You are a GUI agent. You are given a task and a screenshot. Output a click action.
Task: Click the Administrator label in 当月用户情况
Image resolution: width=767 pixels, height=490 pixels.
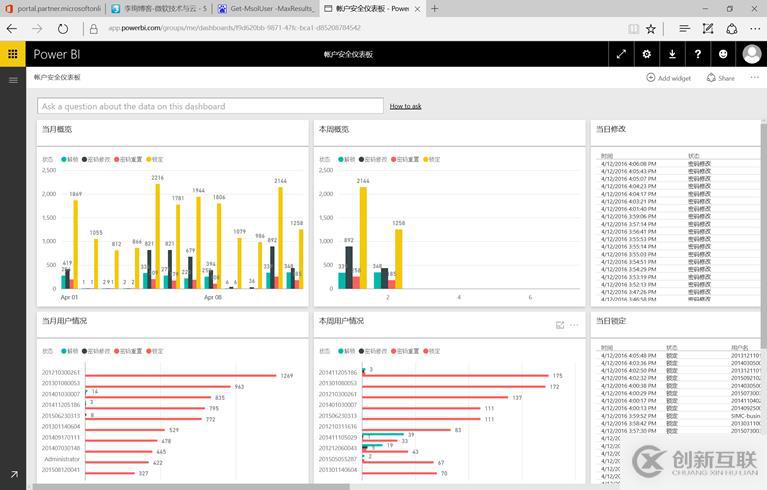coord(62,459)
